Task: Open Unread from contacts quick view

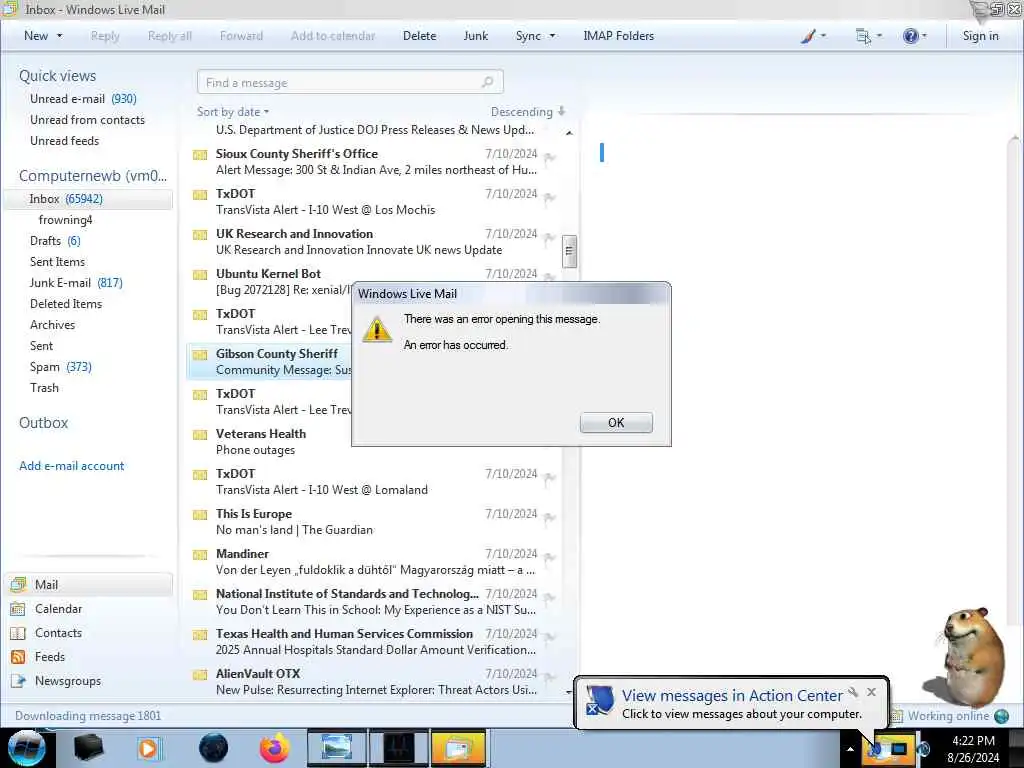Action: pos(88,120)
